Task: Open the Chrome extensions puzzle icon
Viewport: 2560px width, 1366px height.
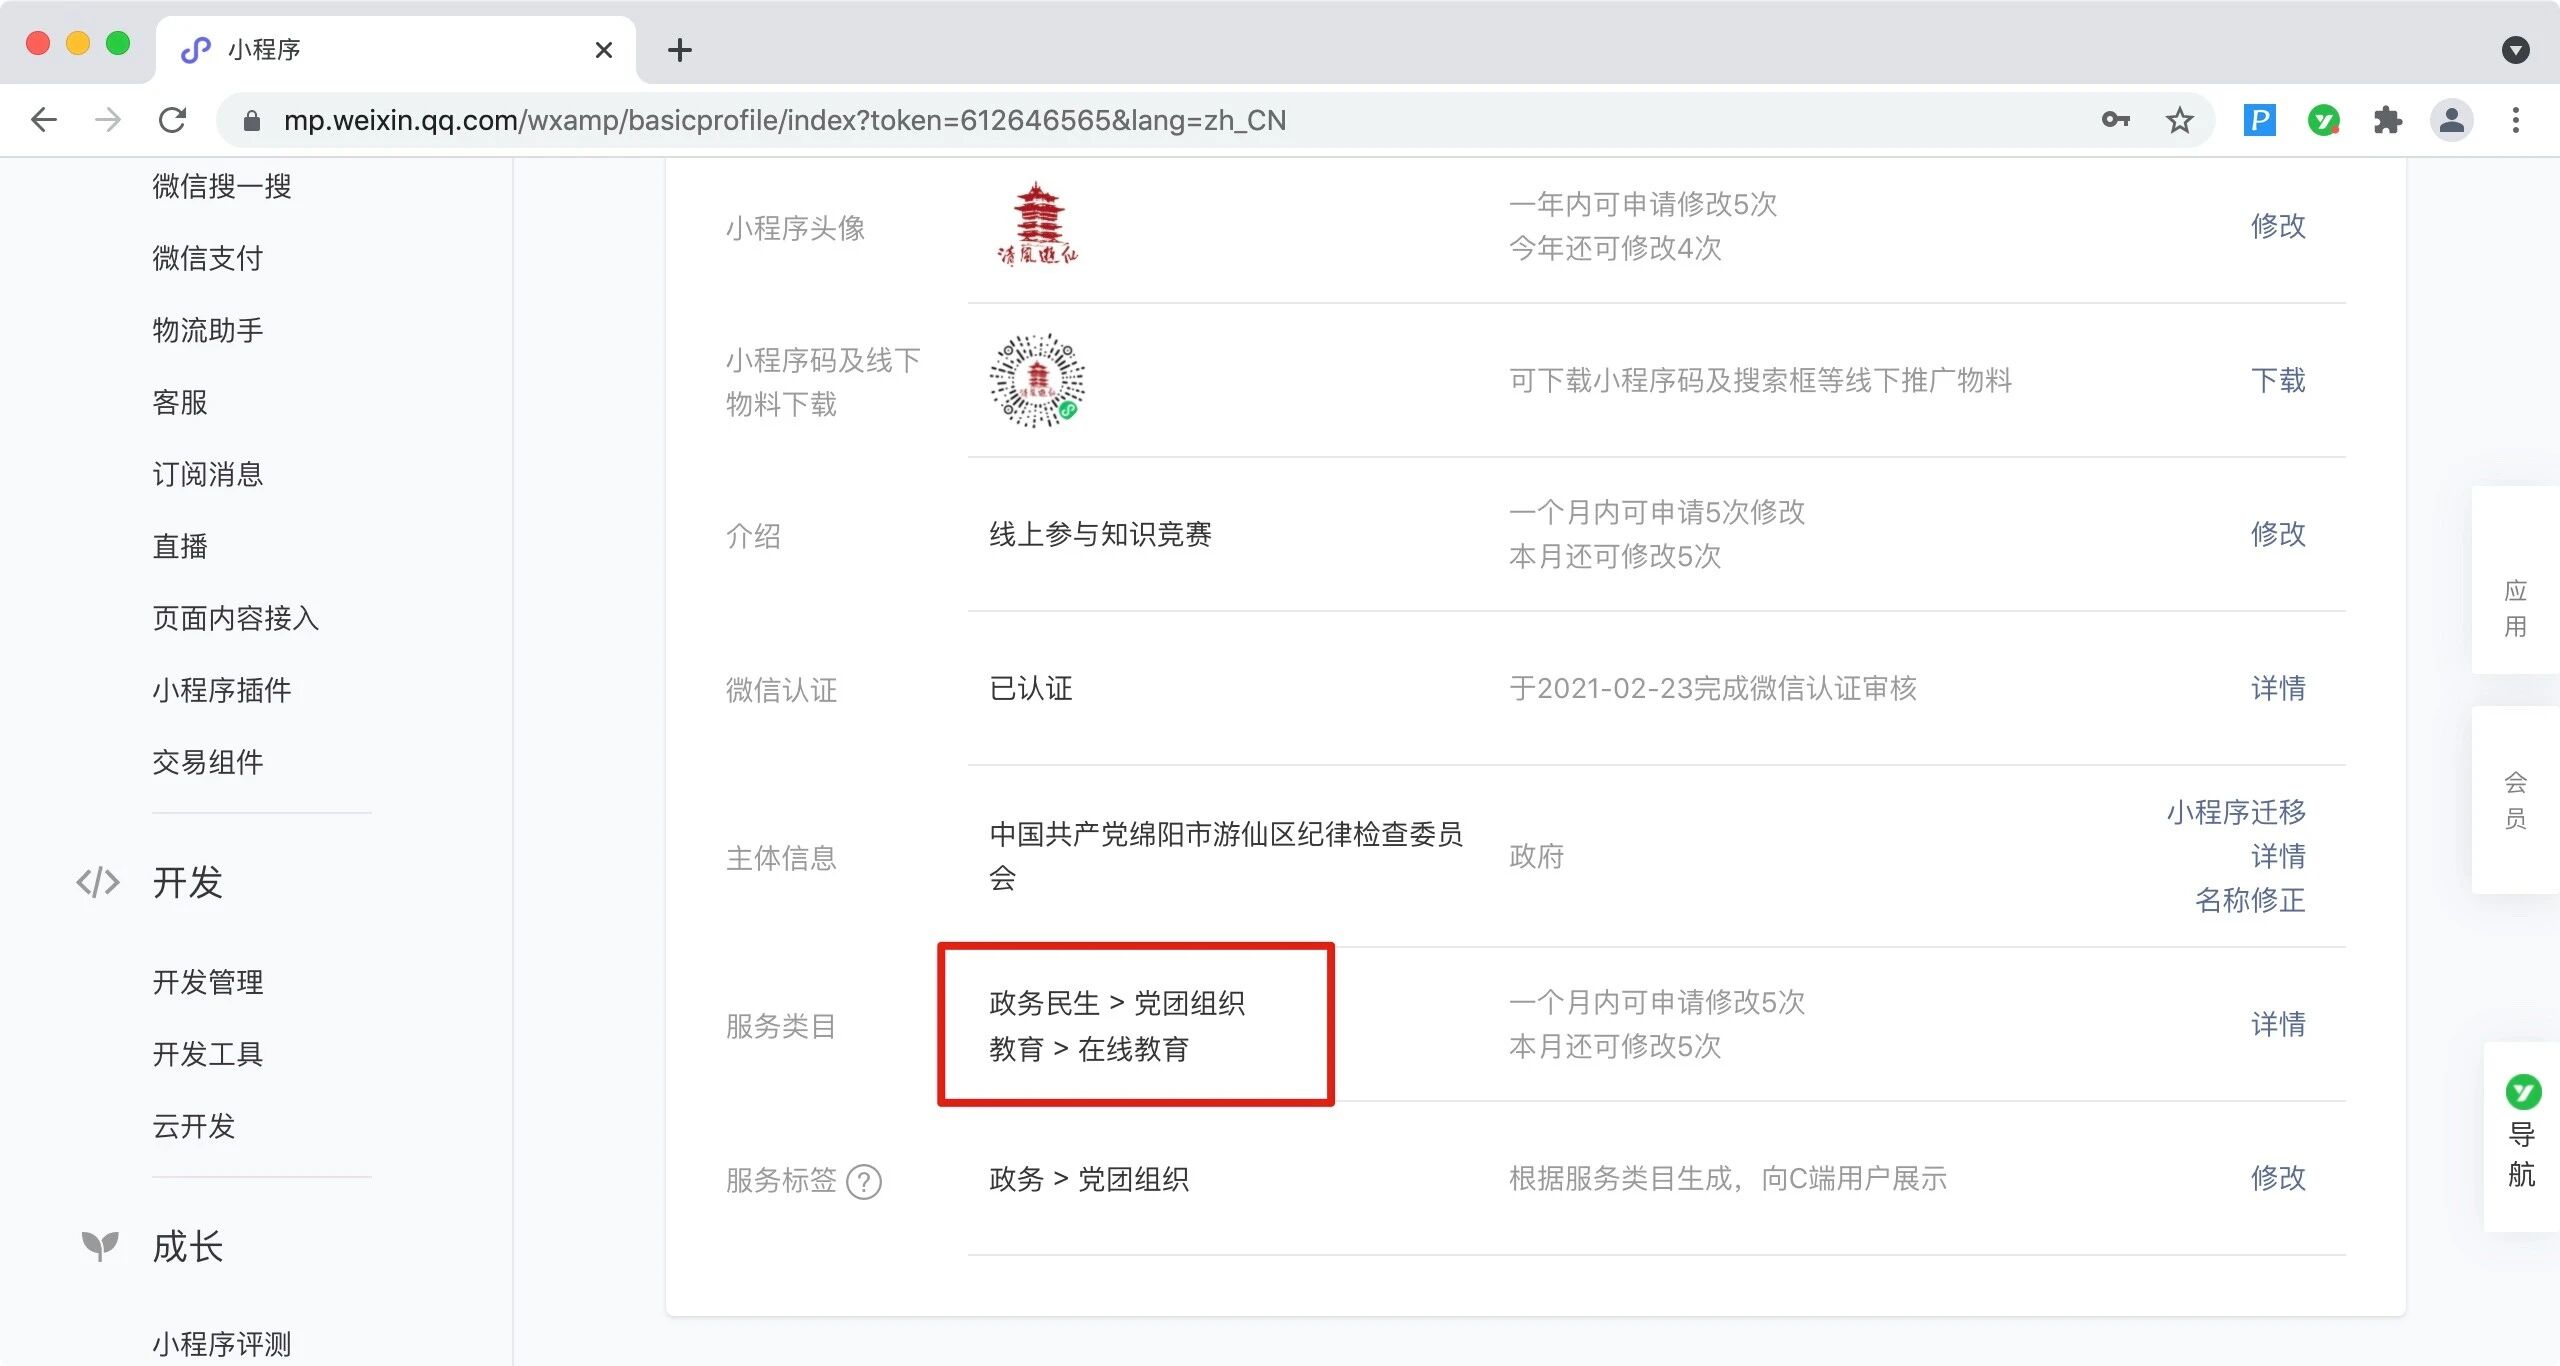Action: [x=2387, y=120]
